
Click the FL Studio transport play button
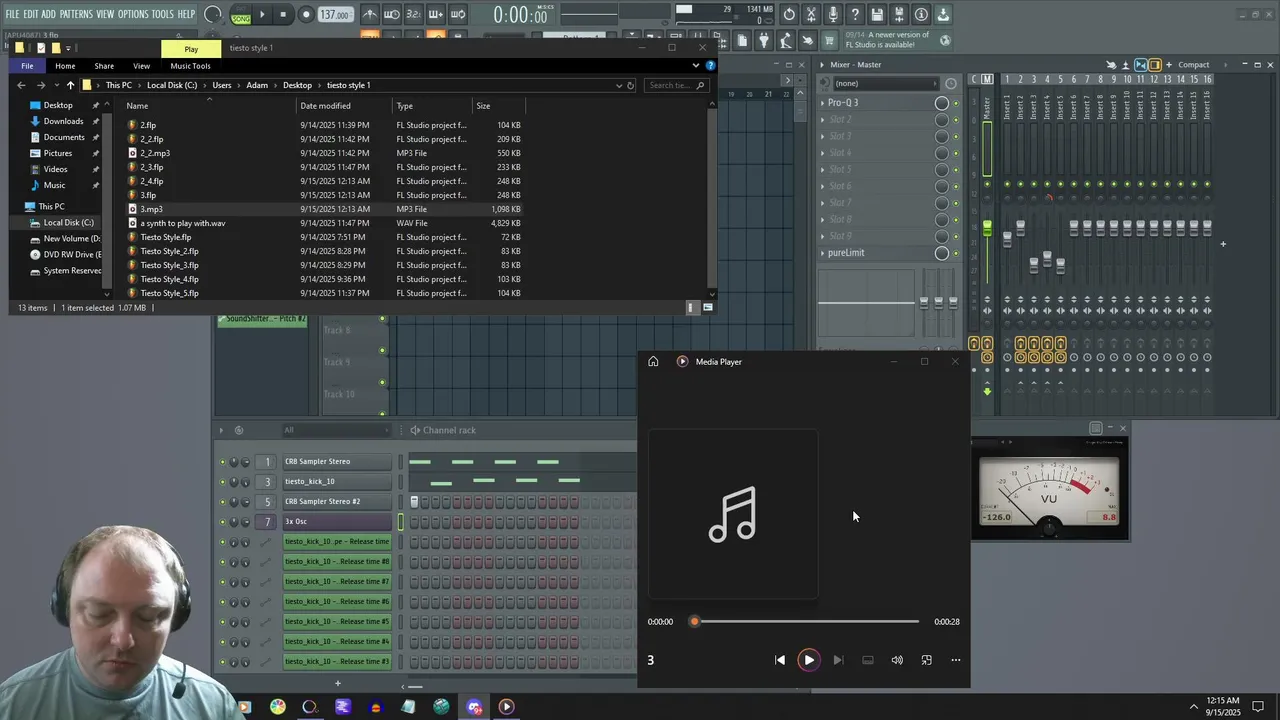click(x=262, y=14)
